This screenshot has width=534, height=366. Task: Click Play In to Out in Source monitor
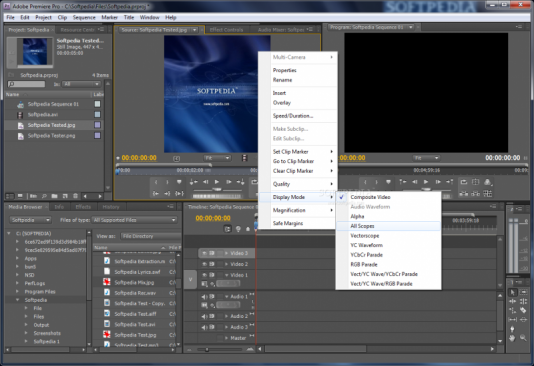tap(179, 193)
